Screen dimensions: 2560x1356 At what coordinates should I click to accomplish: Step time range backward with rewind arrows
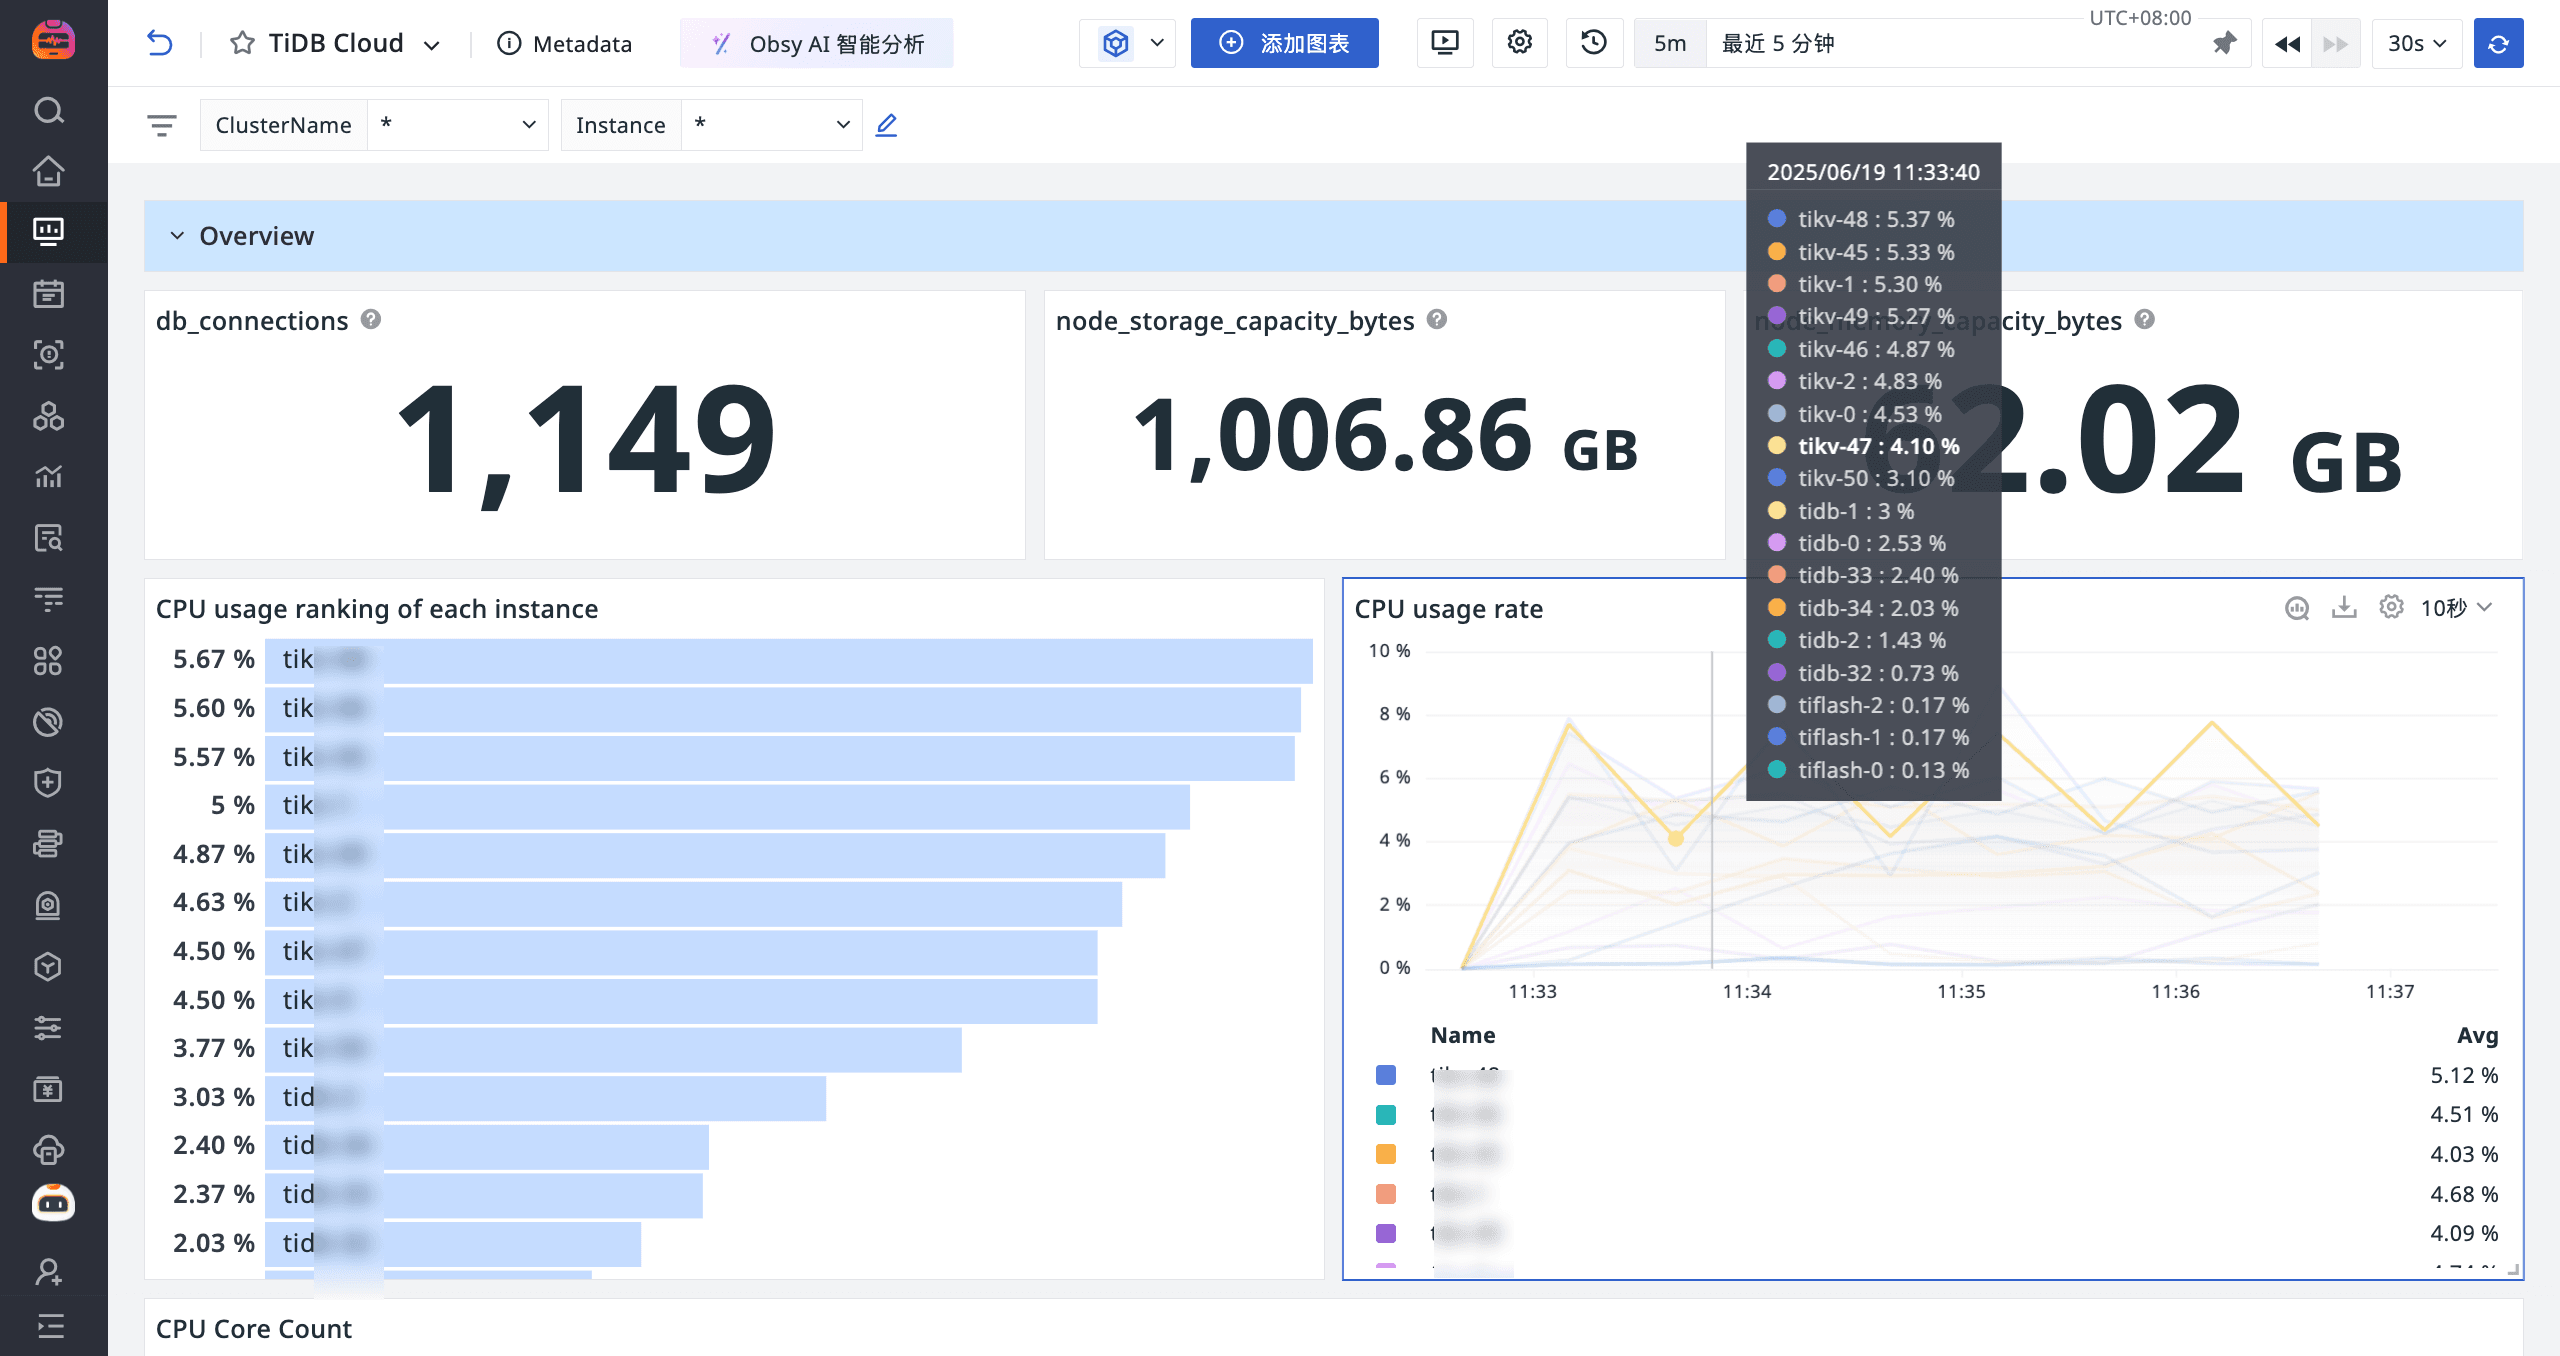pos(2287,43)
